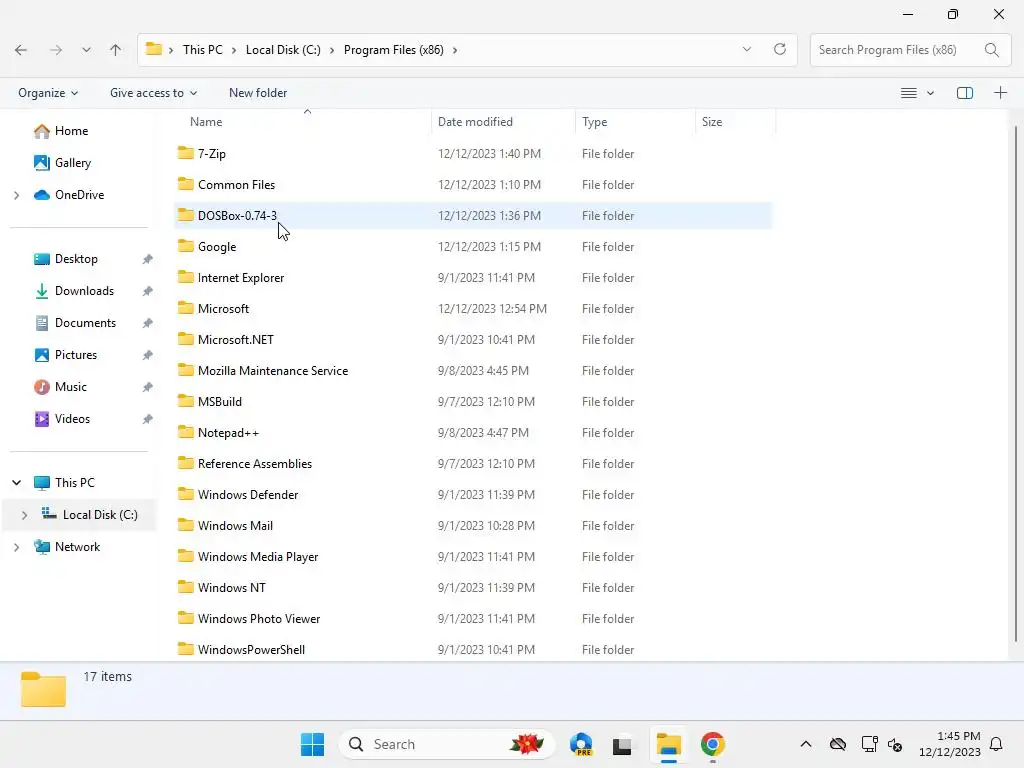
Task: Click Local Disk (C:) in breadcrumb
Action: click(x=283, y=50)
